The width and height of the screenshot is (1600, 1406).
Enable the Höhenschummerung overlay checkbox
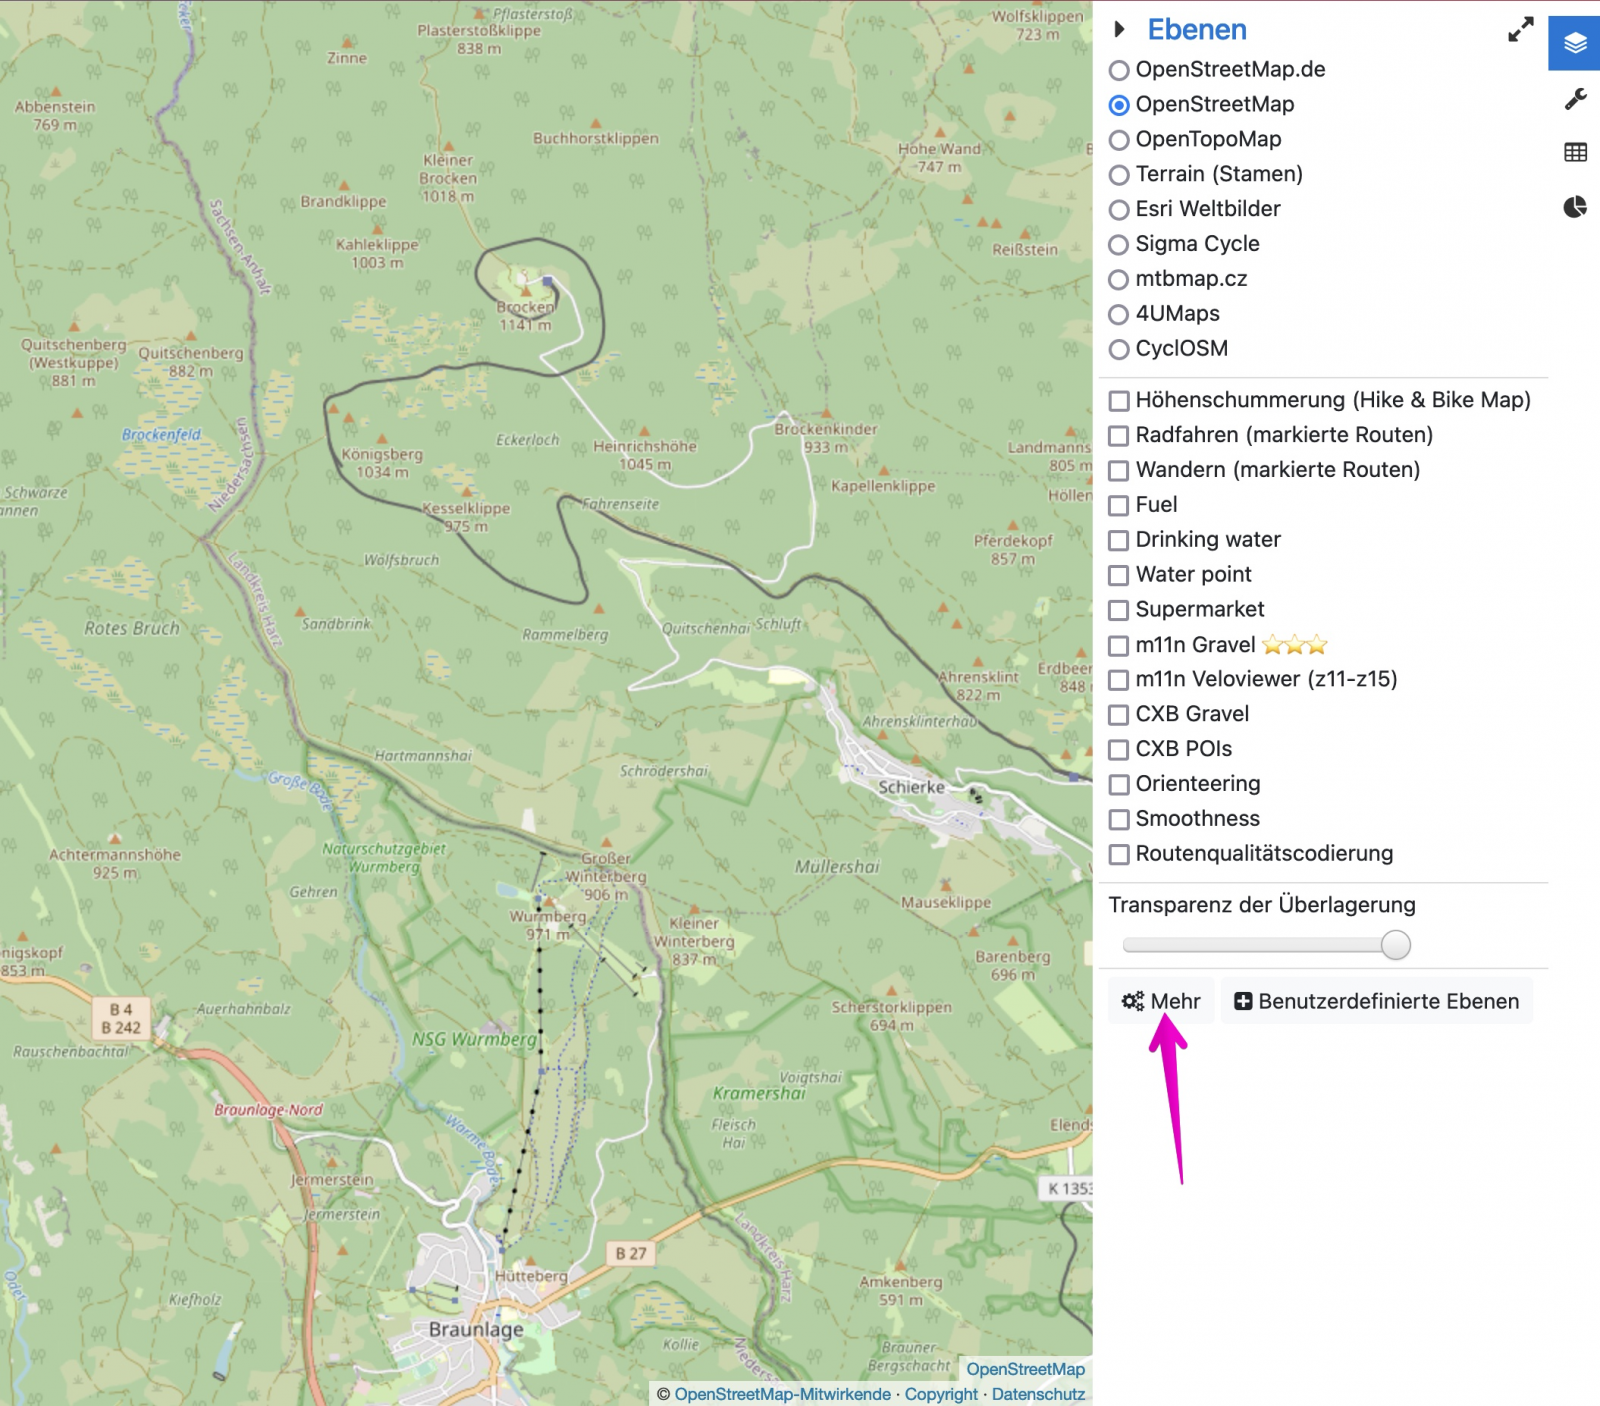[1119, 401]
